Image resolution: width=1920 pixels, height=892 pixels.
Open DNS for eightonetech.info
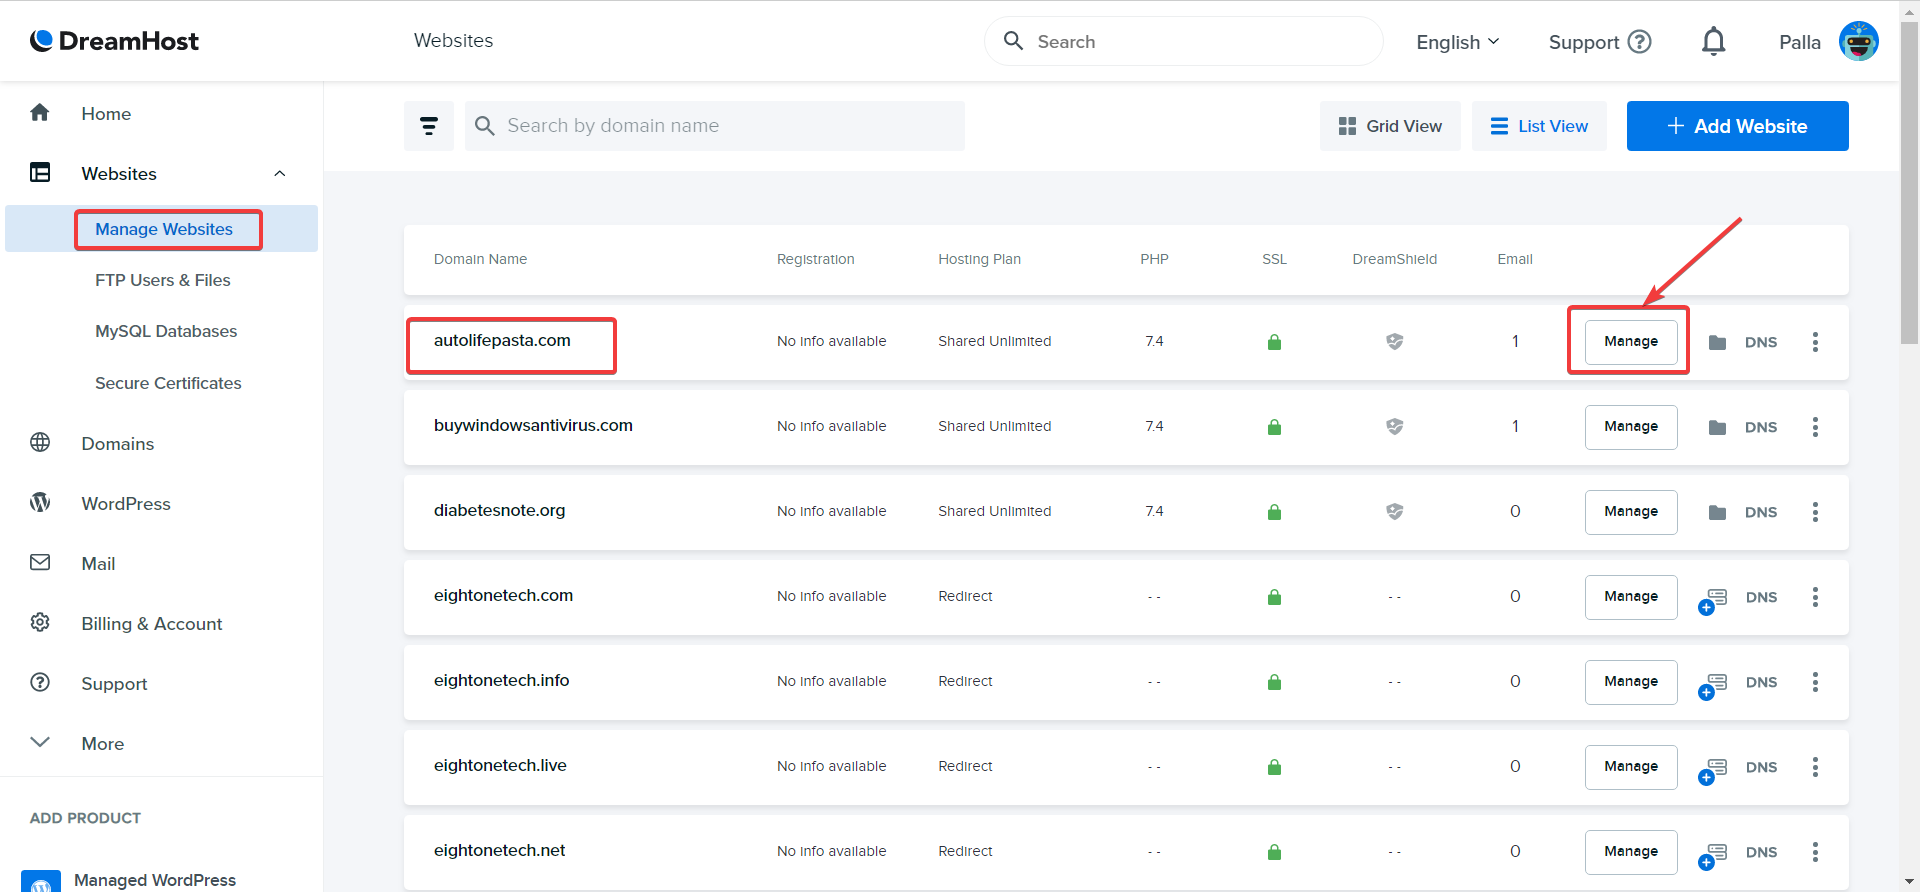pyautogui.click(x=1761, y=682)
